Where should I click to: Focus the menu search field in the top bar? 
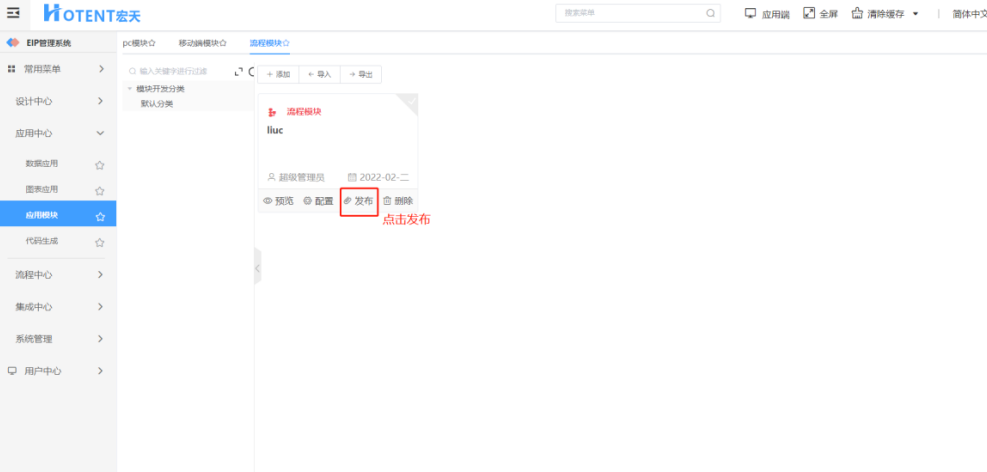[638, 13]
